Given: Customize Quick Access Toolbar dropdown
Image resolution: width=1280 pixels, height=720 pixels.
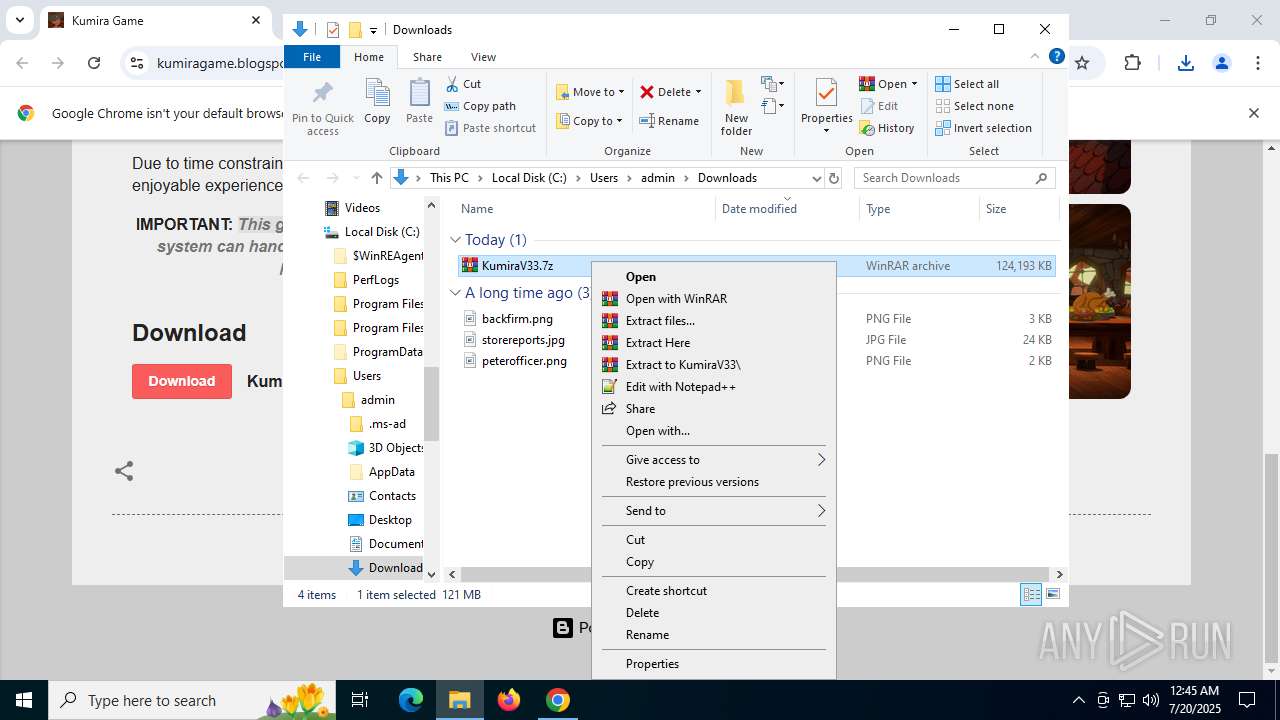Looking at the screenshot, I should click(x=373, y=30).
